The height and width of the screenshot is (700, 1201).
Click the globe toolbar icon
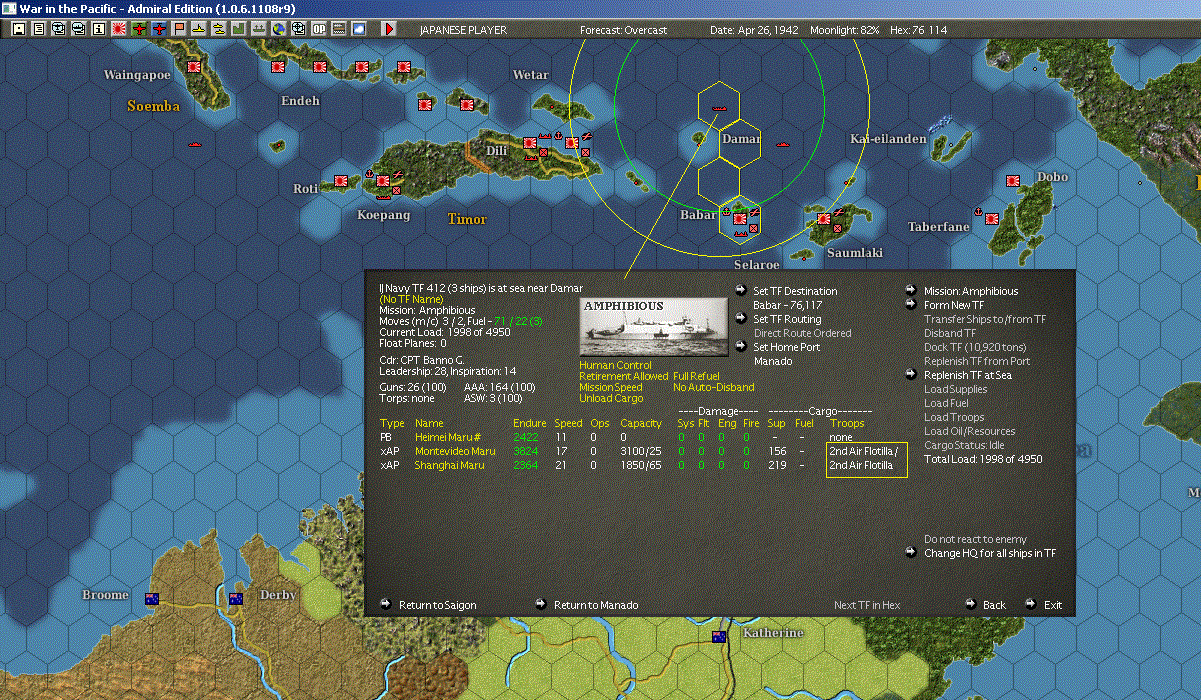[278, 29]
